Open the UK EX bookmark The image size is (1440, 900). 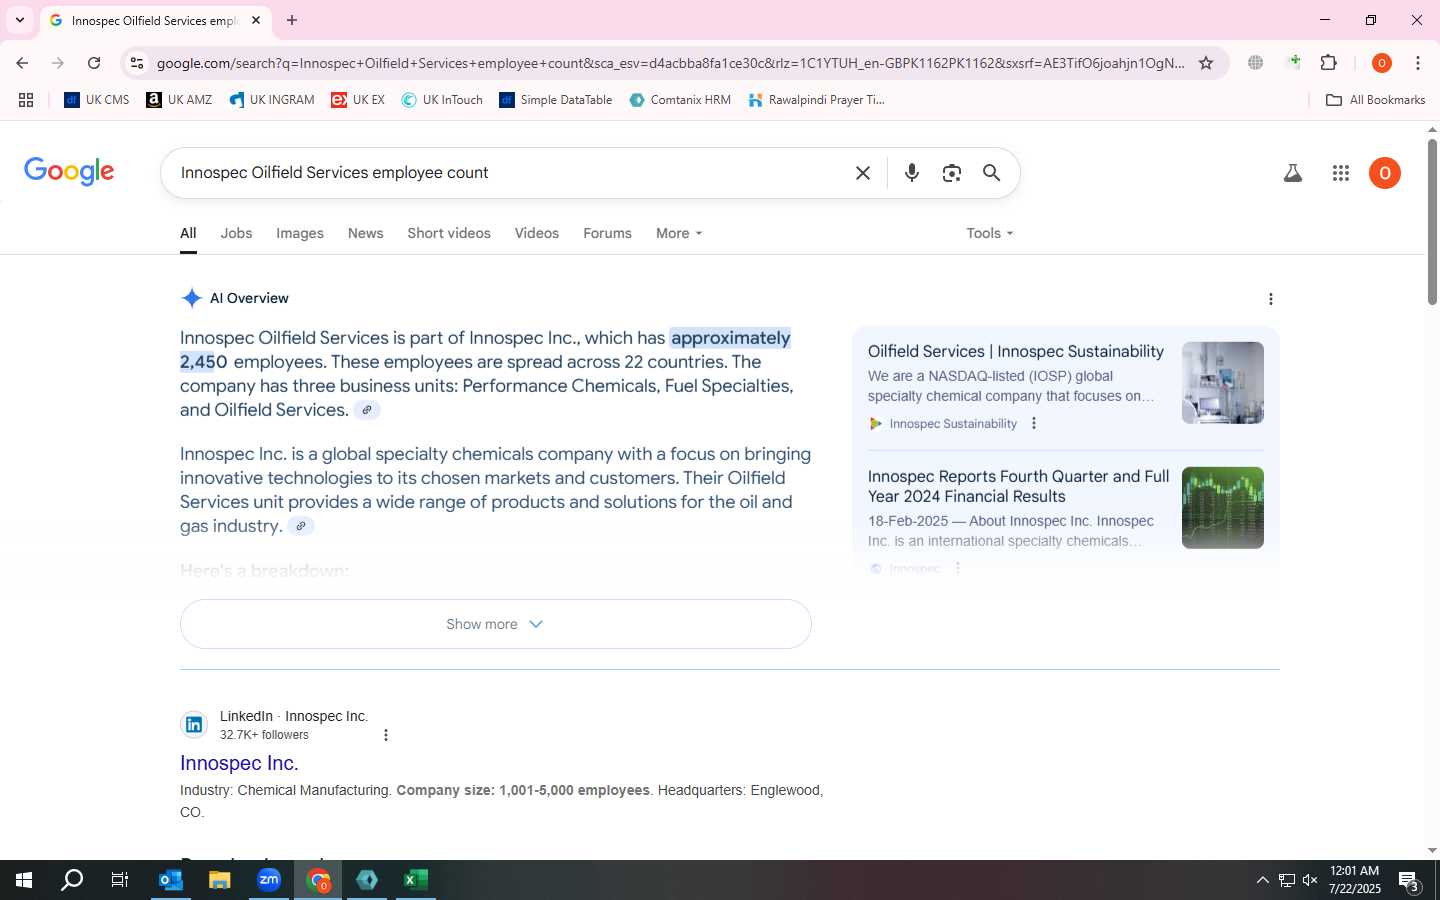[358, 100]
